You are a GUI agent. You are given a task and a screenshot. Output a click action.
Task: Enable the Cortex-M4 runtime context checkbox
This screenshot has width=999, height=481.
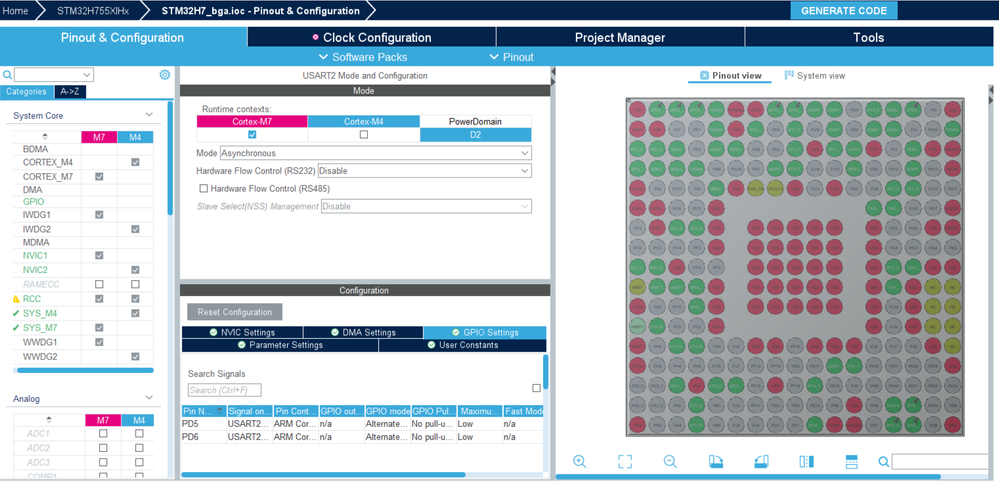click(364, 134)
